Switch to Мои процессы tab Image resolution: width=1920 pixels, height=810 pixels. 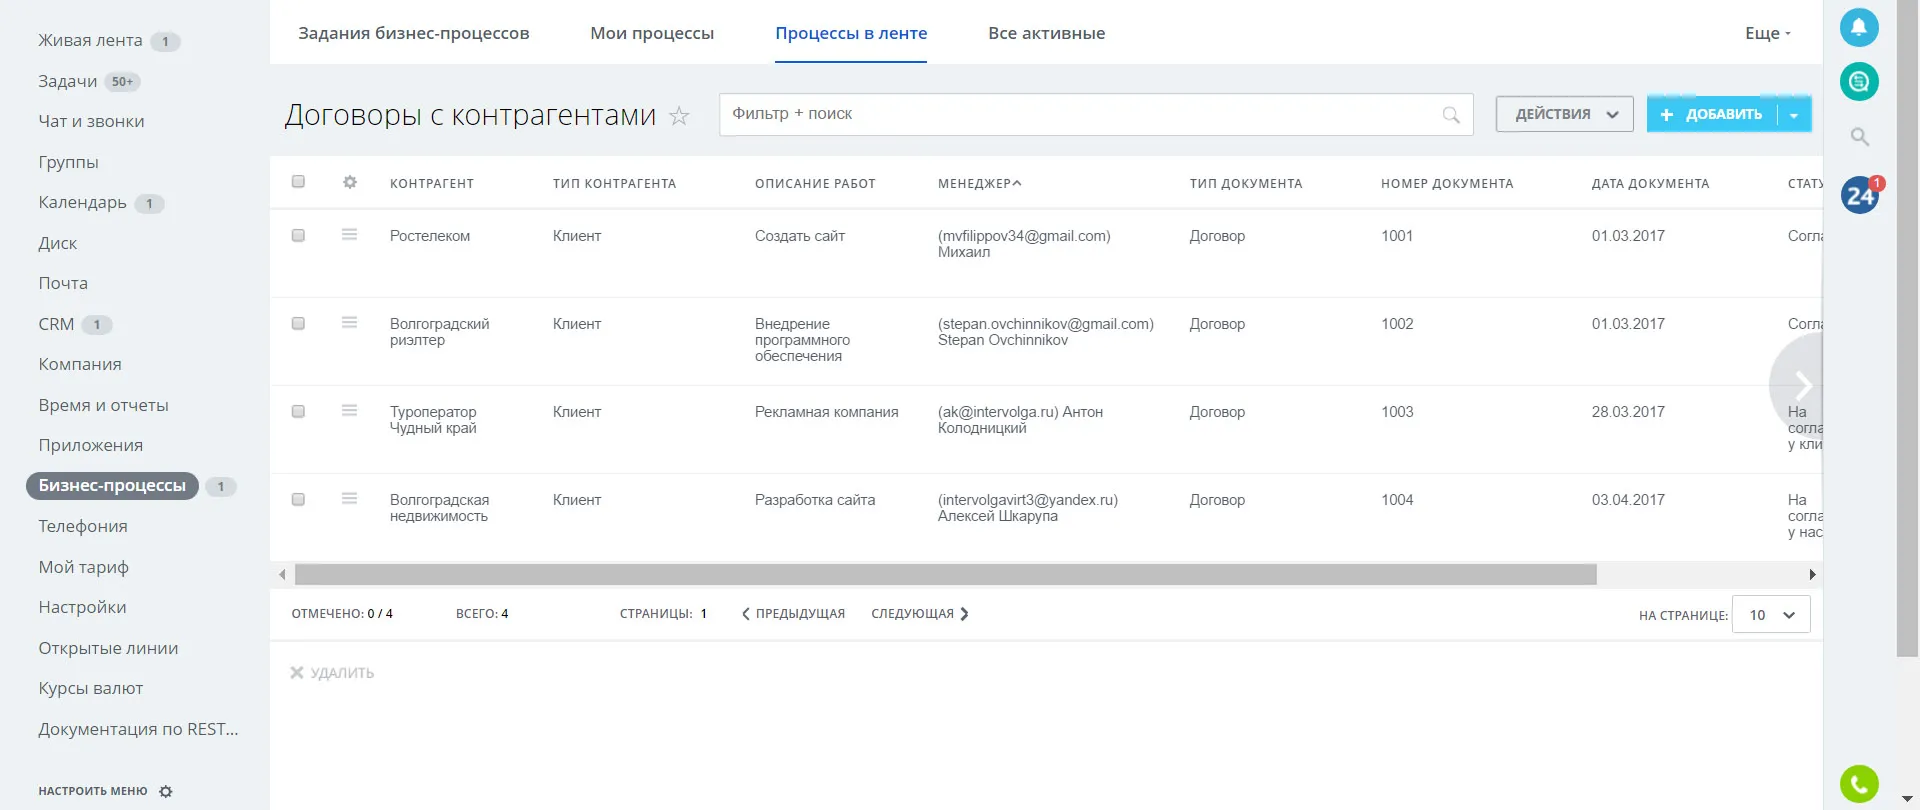[x=652, y=33]
